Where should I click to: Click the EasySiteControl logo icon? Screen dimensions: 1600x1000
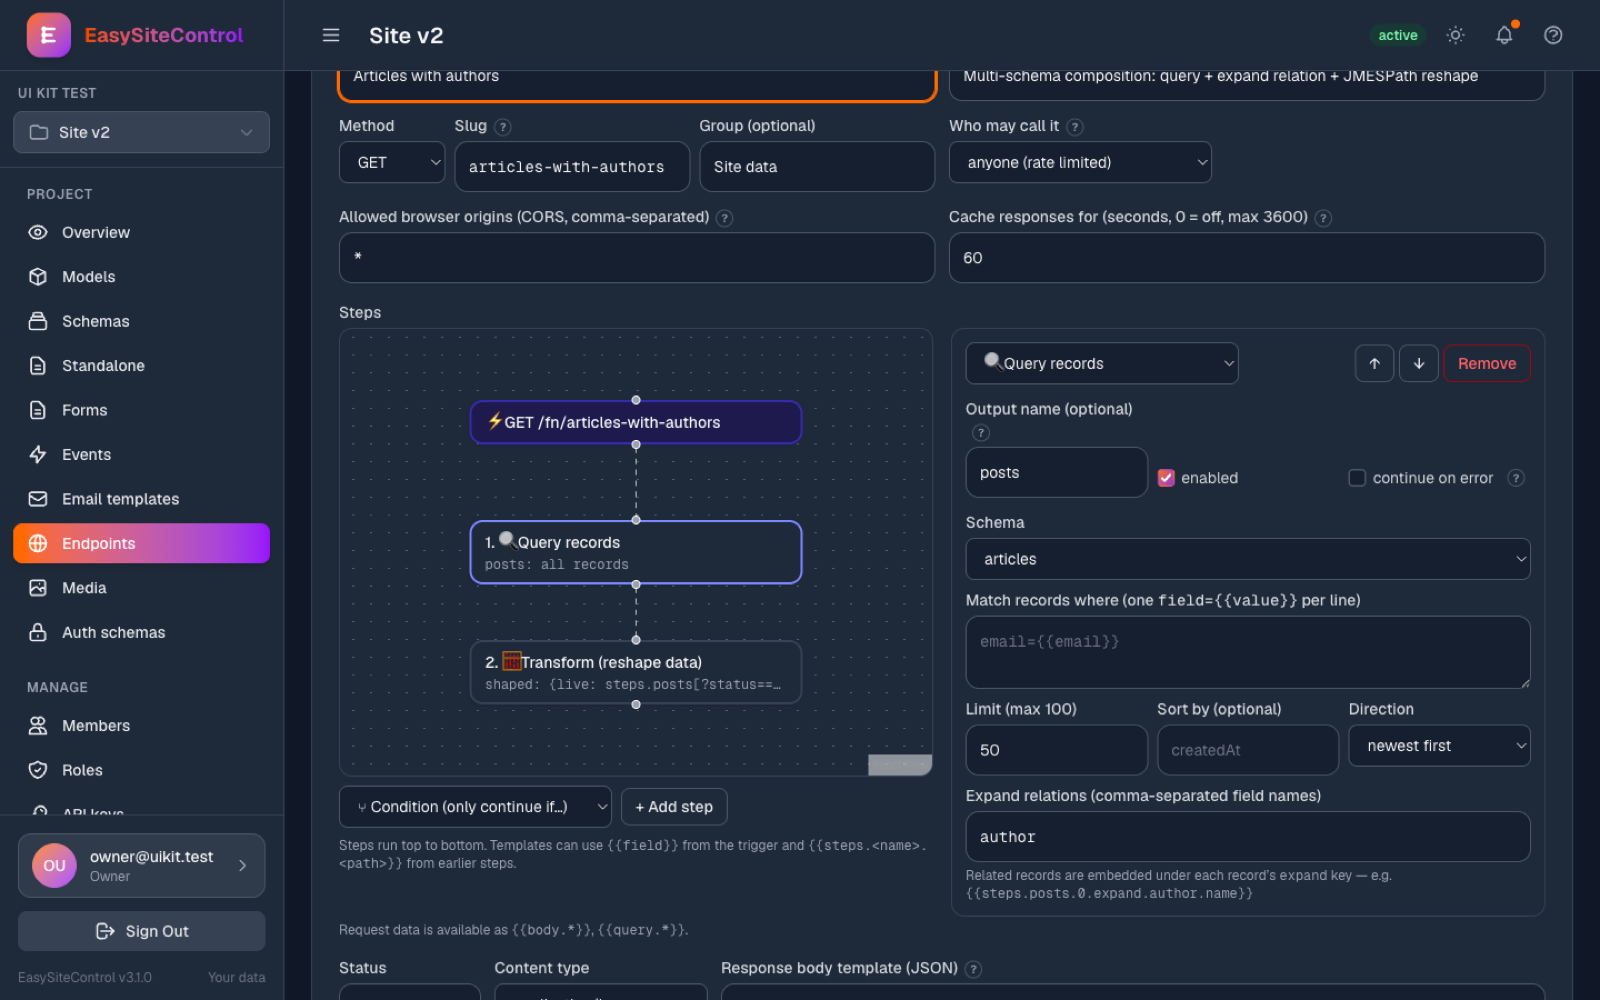coord(48,35)
